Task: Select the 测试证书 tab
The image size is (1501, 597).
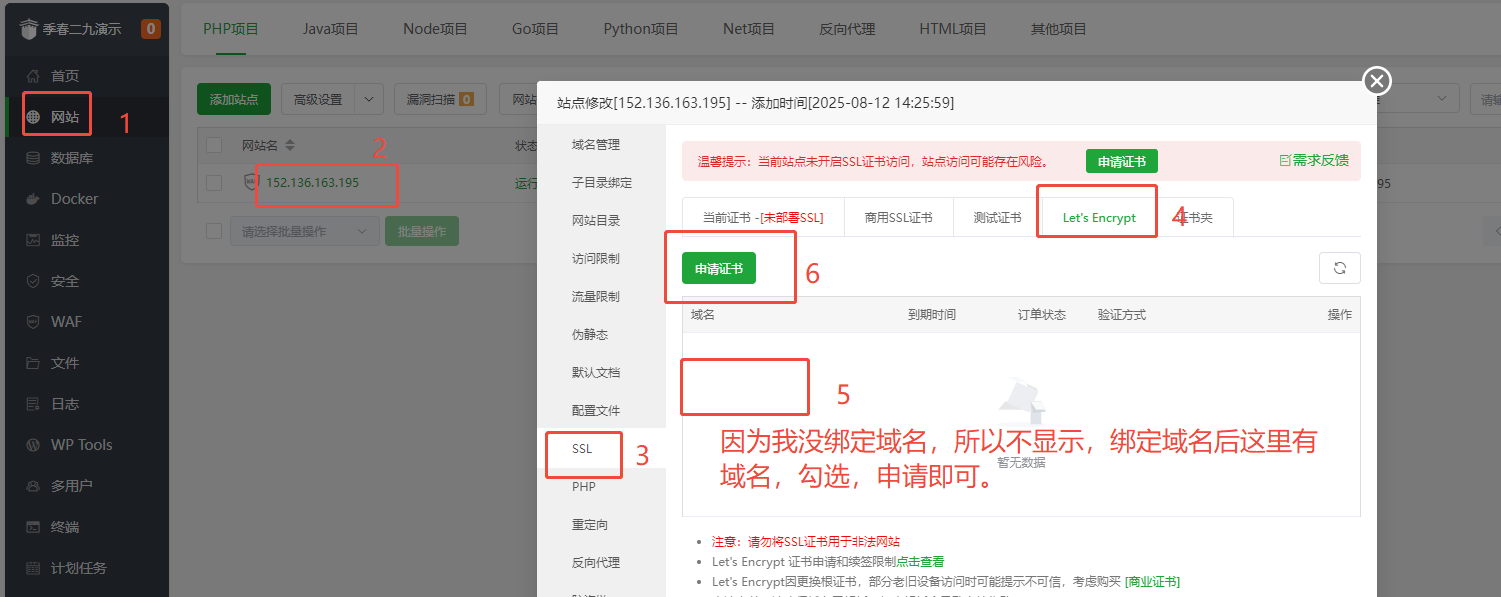Action: tap(997, 217)
